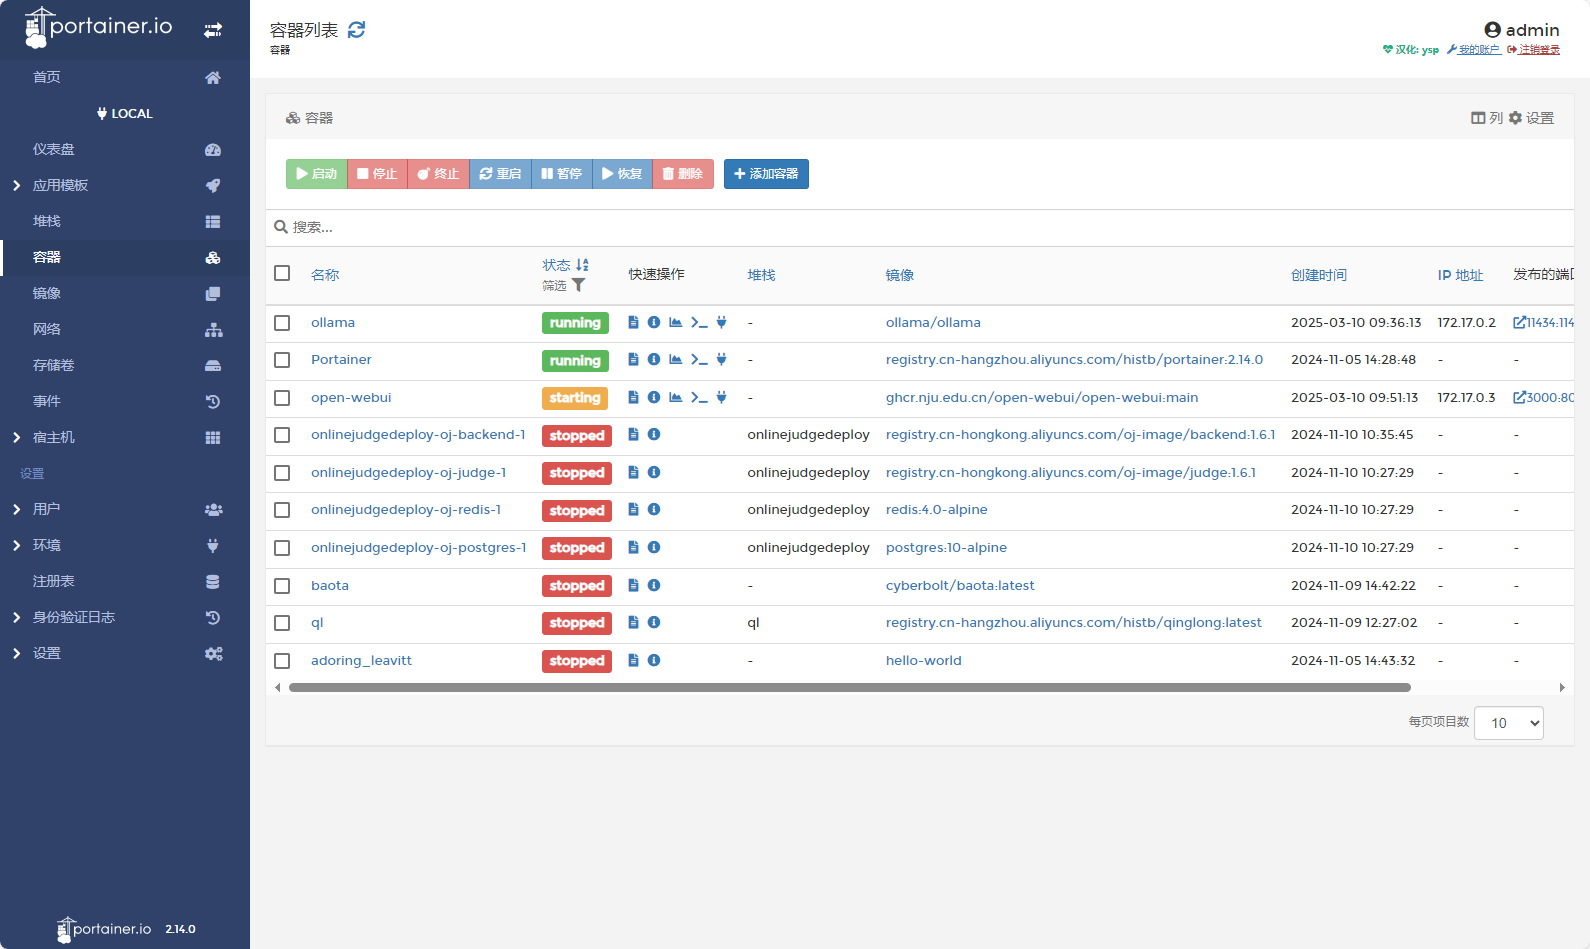Click the 添加容器 add container button
The width and height of the screenshot is (1590, 949).
pyautogui.click(x=766, y=174)
